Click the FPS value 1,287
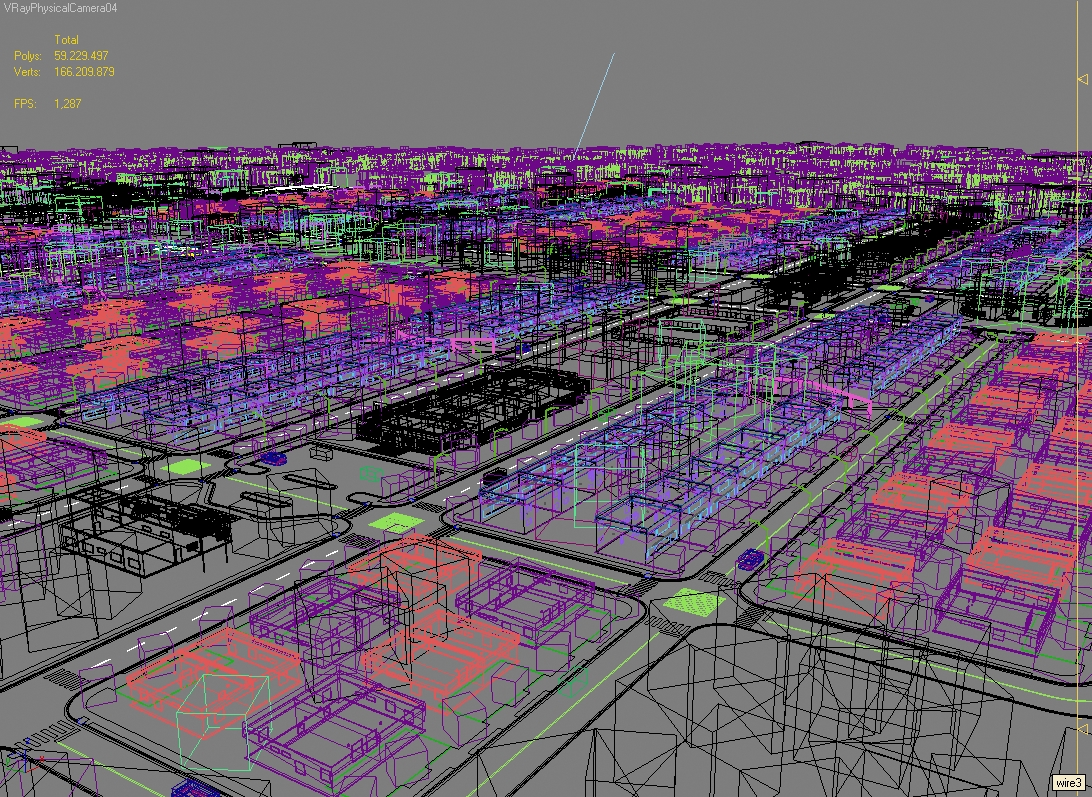 click(68, 104)
